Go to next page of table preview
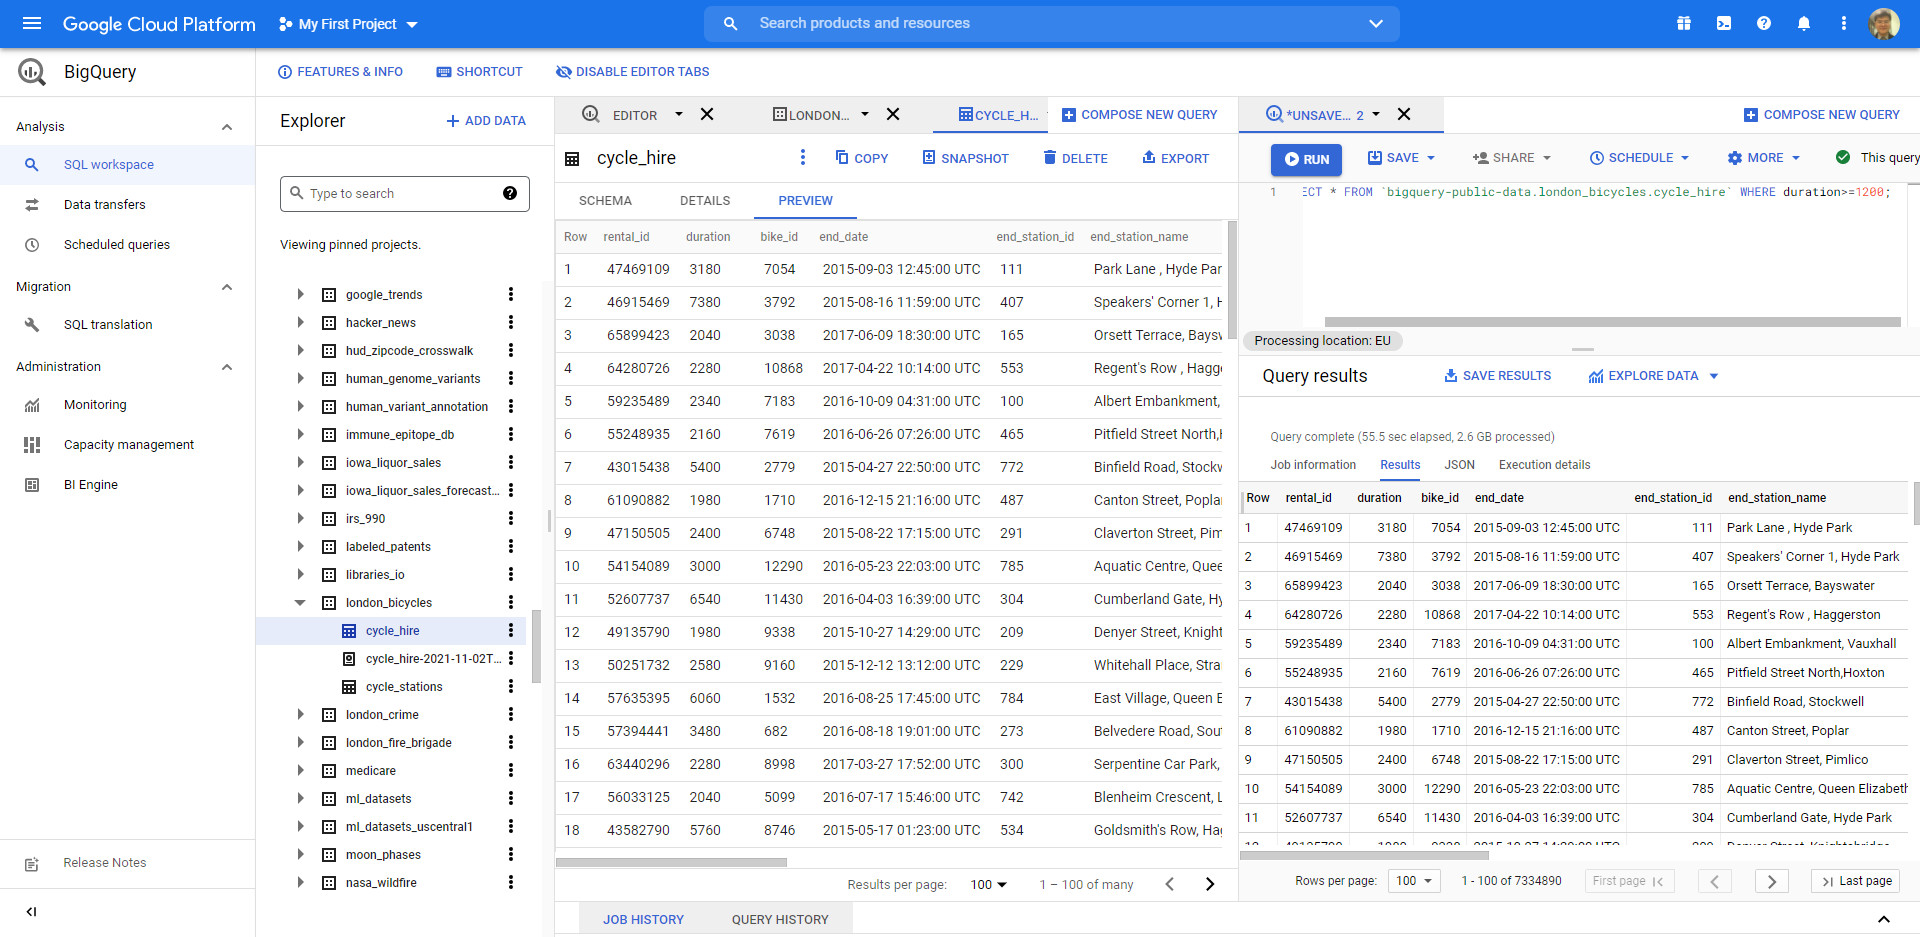The image size is (1920, 937). tap(1210, 884)
